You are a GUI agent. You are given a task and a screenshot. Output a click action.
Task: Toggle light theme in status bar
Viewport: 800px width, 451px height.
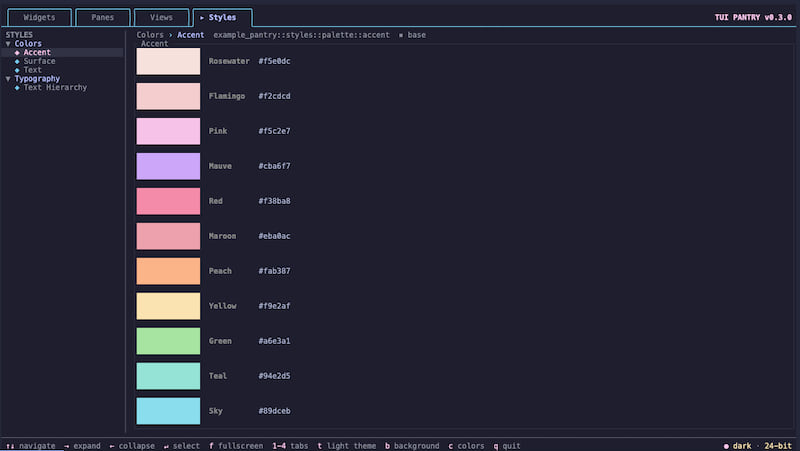pyautogui.click(x=346, y=446)
